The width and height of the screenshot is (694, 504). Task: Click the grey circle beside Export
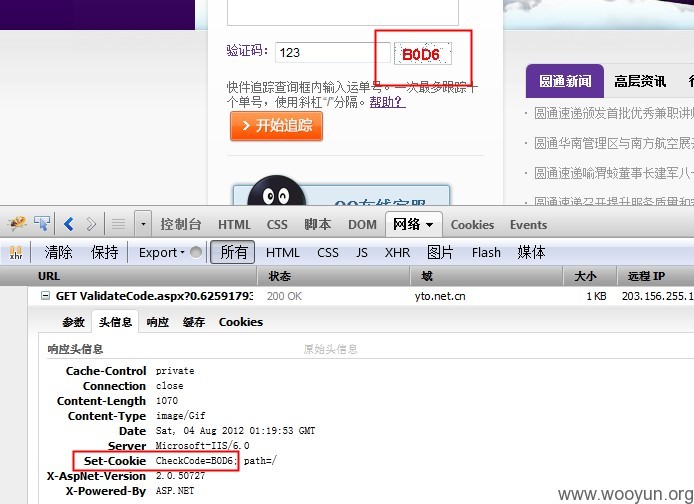pyautogui.click(x=196, y=252)
